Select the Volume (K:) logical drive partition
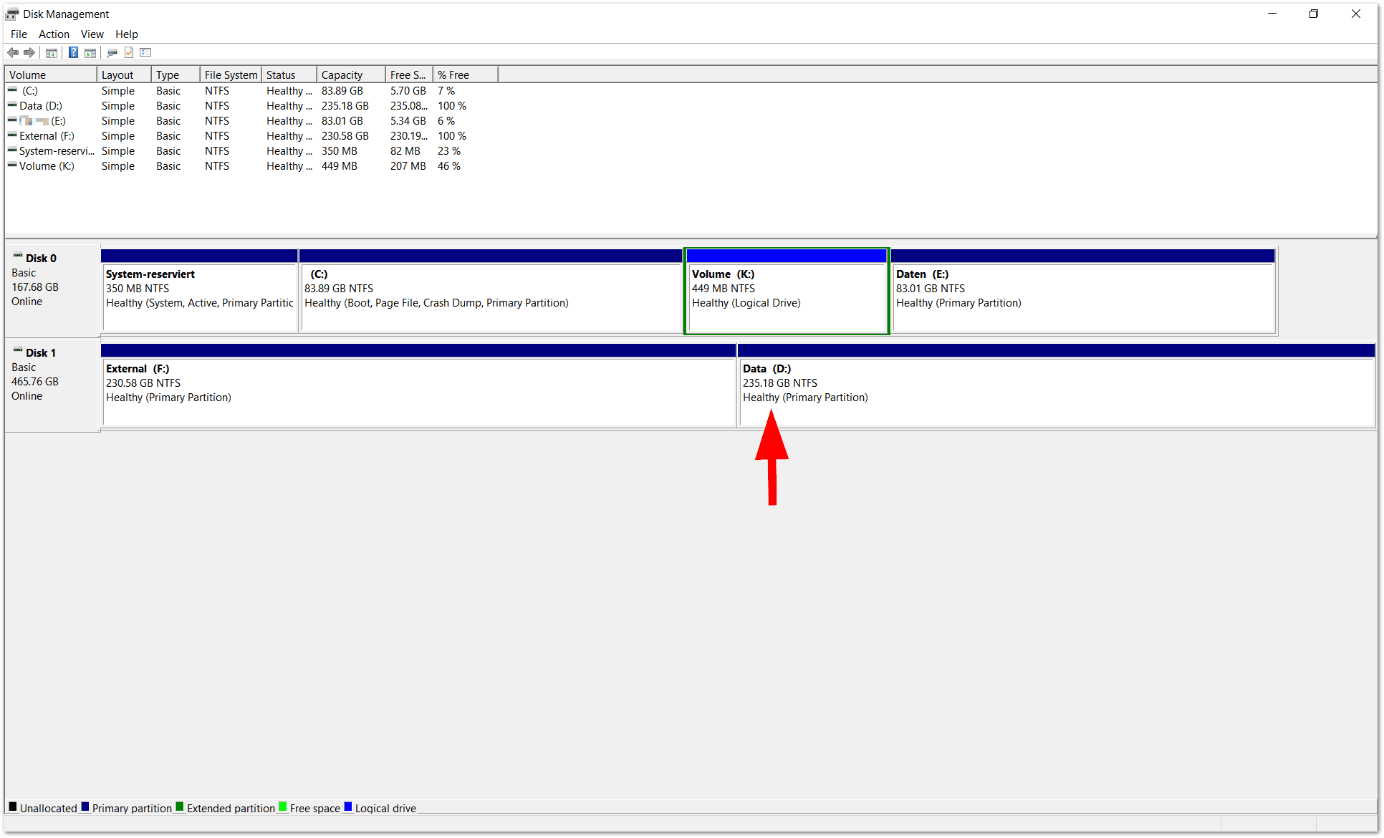 pos(786,296)
